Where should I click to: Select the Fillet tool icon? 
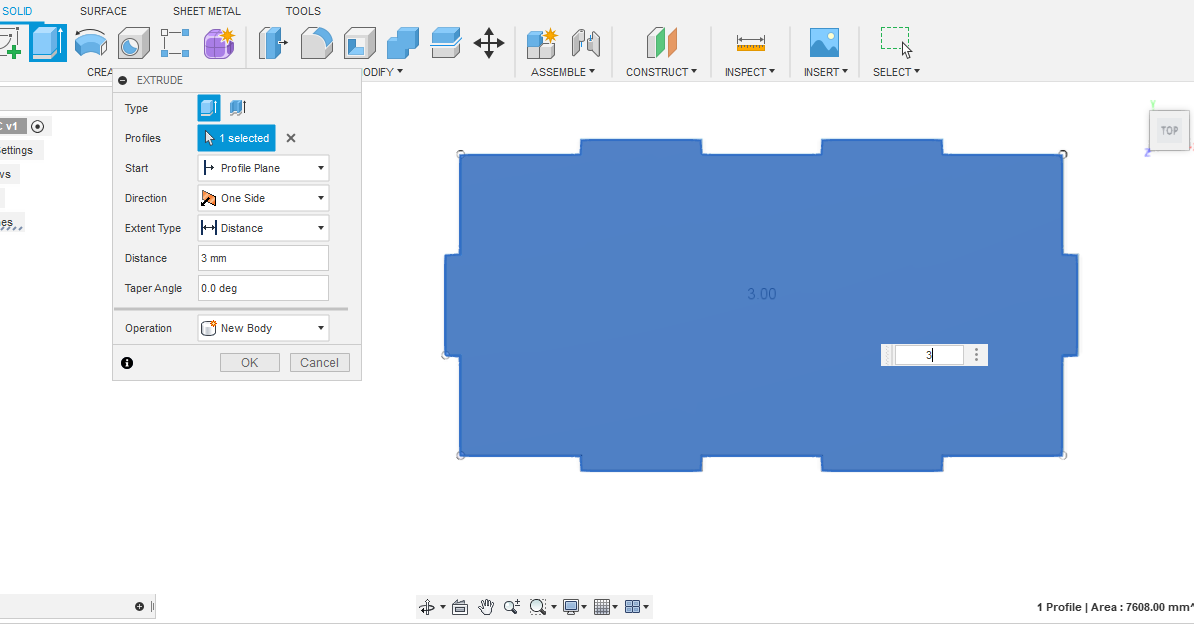tap(316, 43)
